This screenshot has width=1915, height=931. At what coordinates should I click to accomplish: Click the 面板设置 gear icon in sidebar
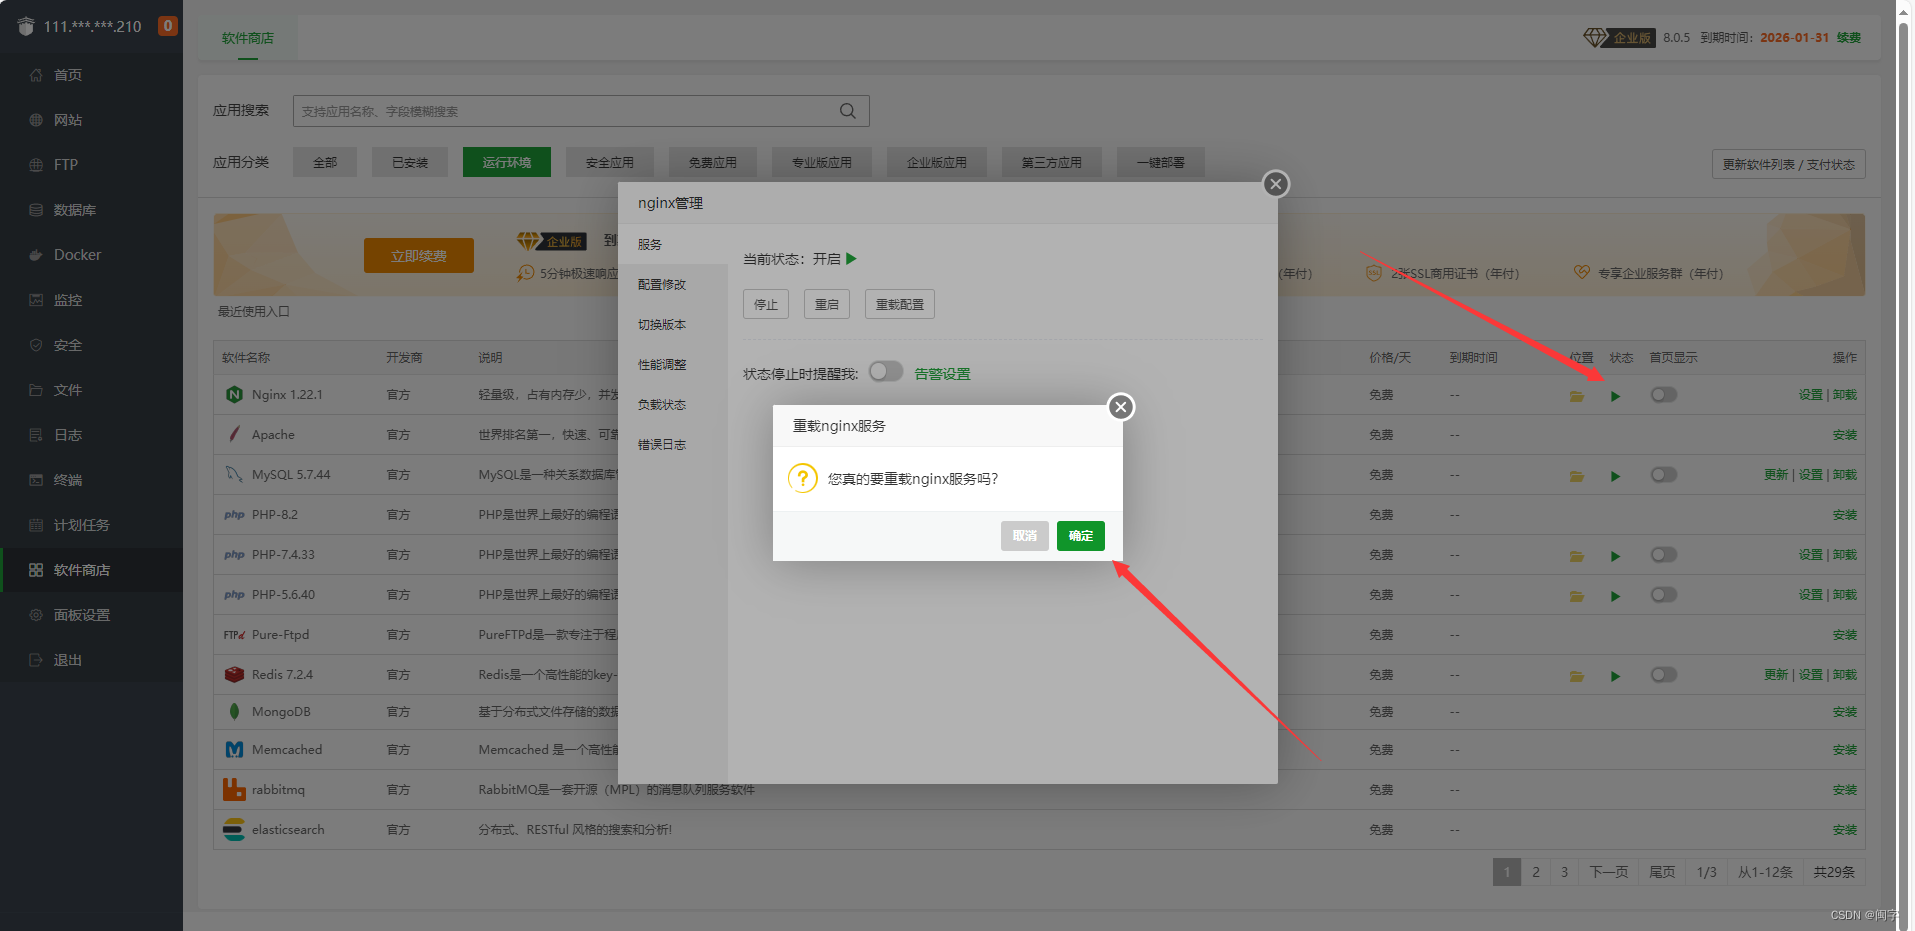(x=36, y=615)
